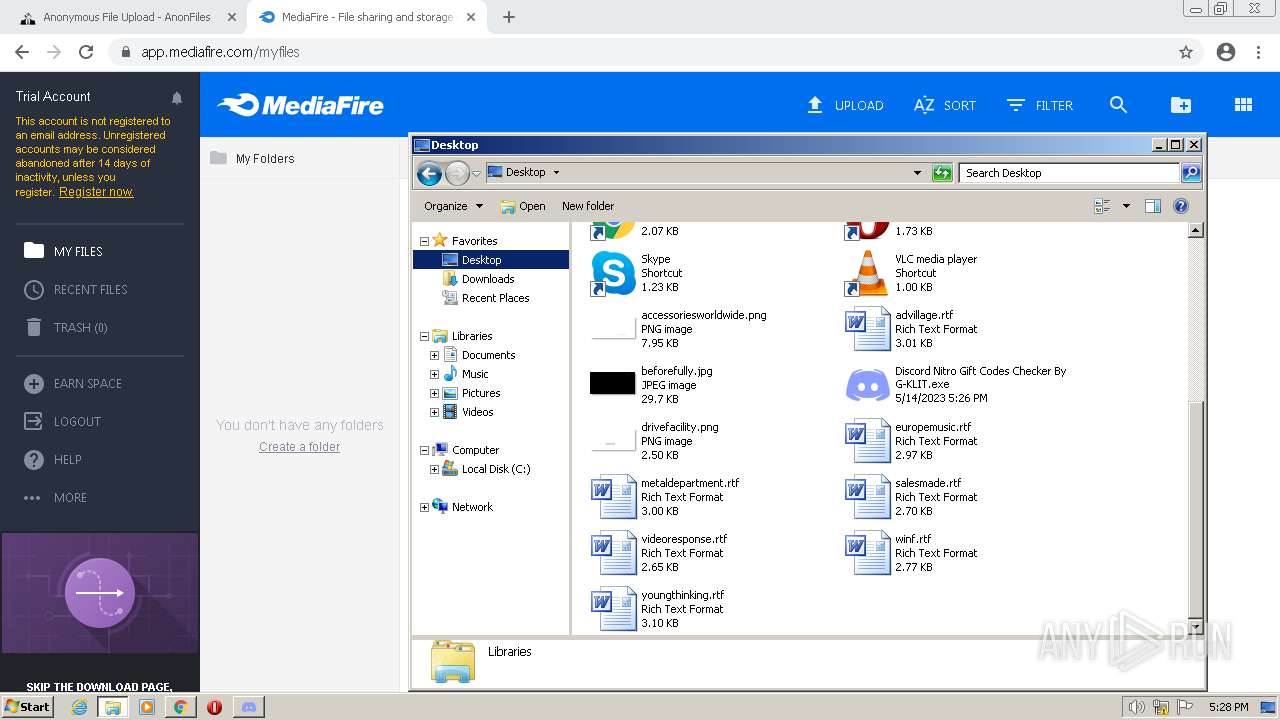Viewport: 1280px width, 720px height.
Task: Select Recent Places in Favorites
Action: click(495, 298)
